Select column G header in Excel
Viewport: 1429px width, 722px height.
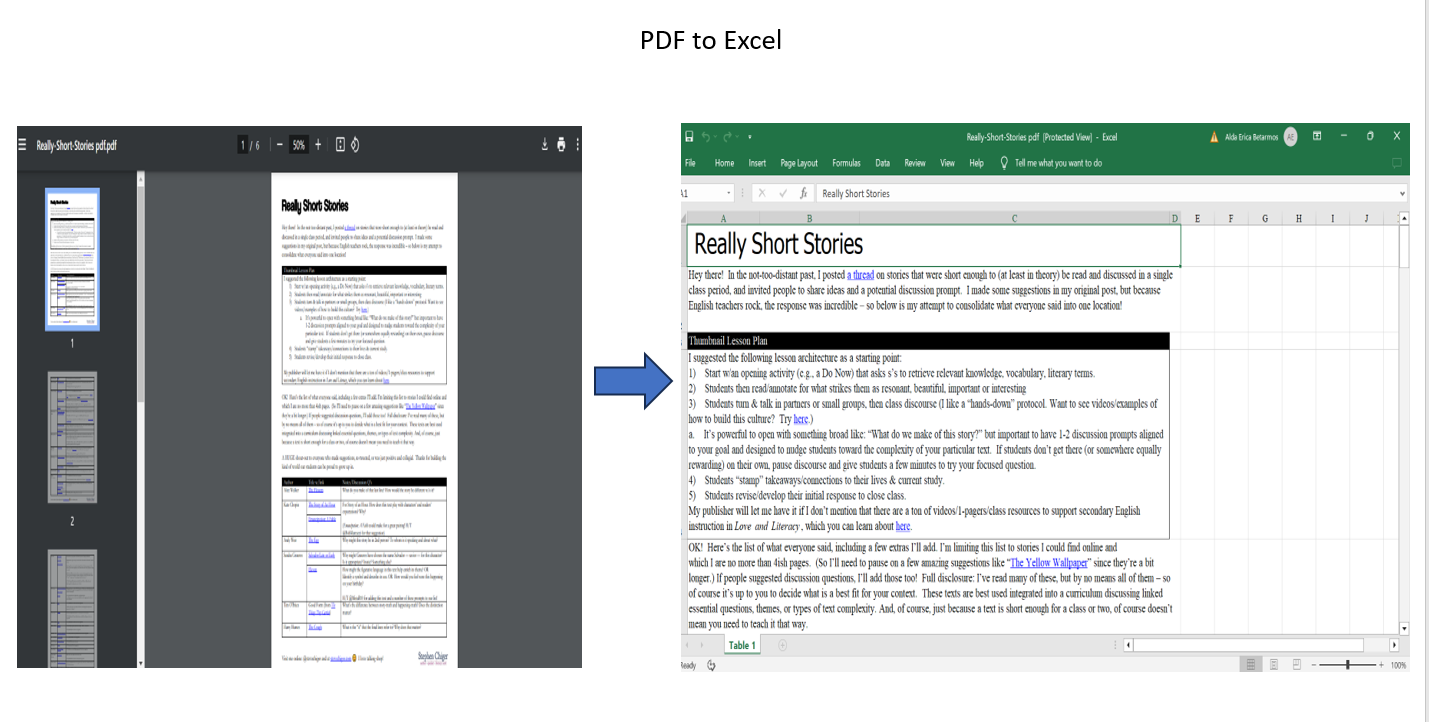(x=1265, y=218)
